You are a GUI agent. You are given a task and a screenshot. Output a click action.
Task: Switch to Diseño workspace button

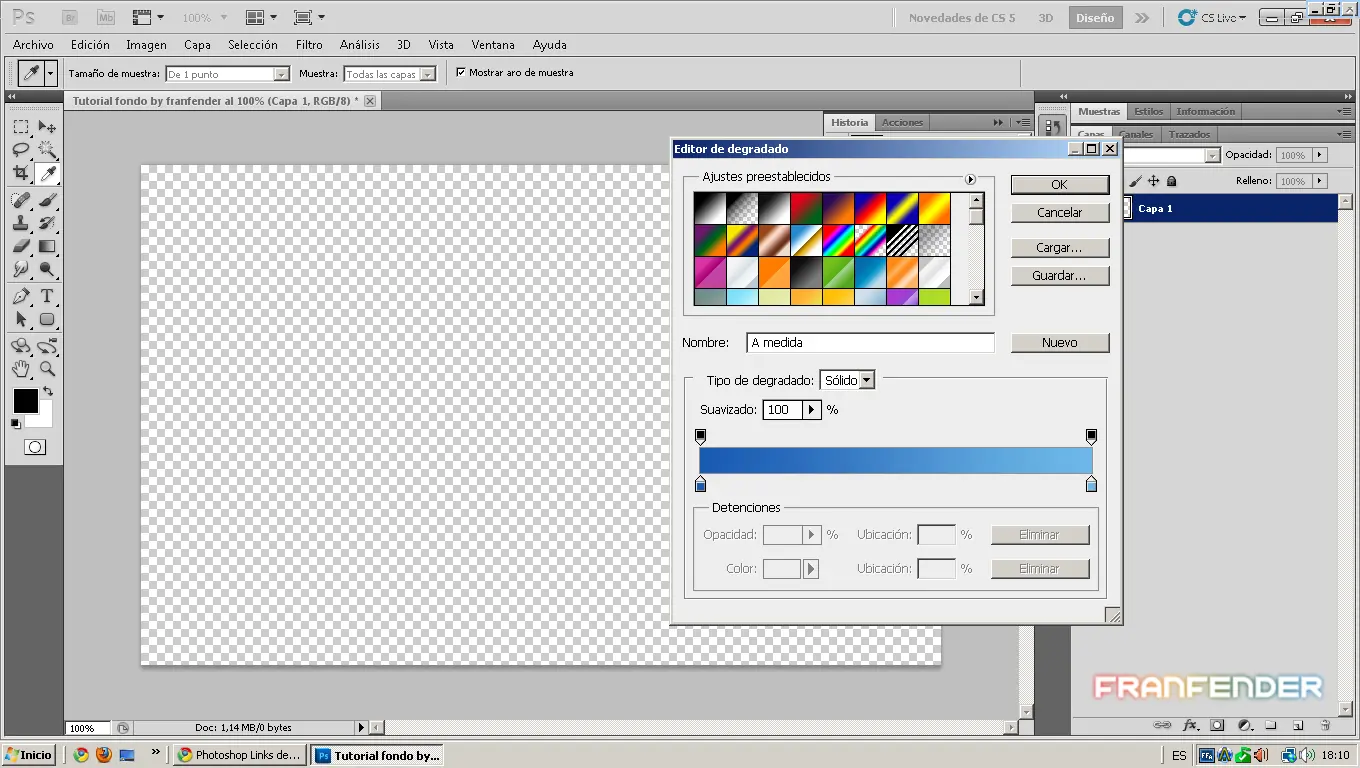pyautogui.click(x=1095, y=18)
